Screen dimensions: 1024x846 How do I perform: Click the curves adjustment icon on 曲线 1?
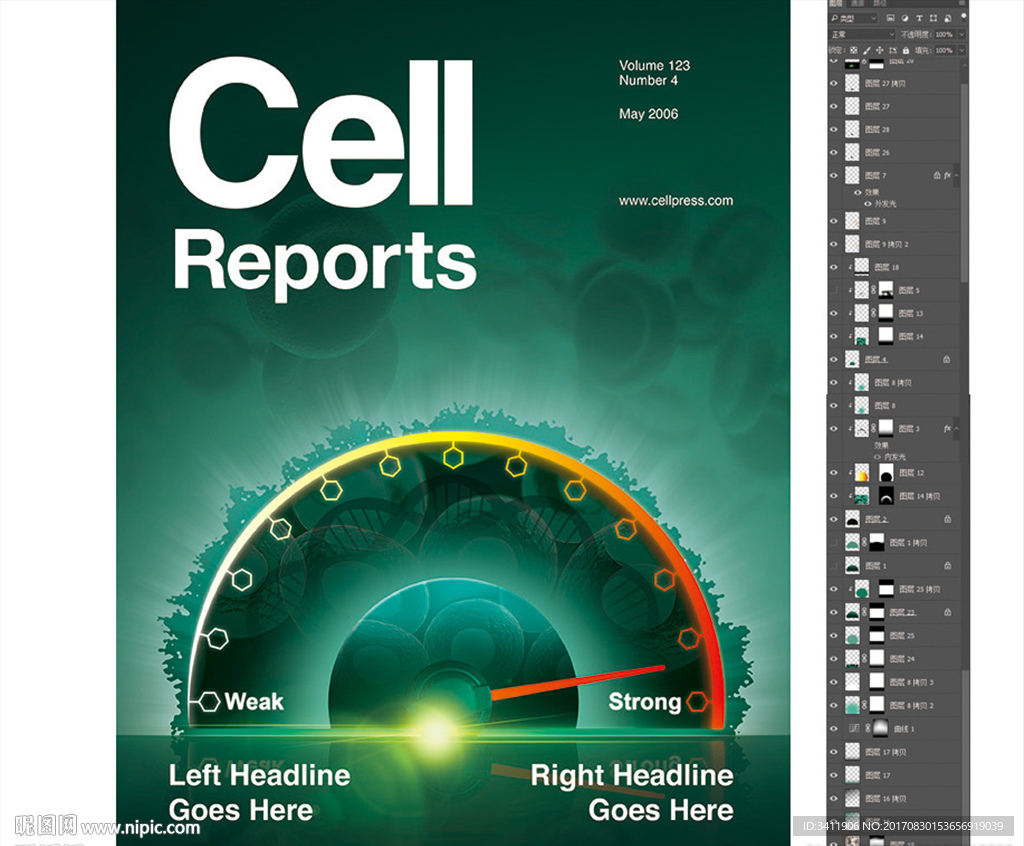coord(854,728)
